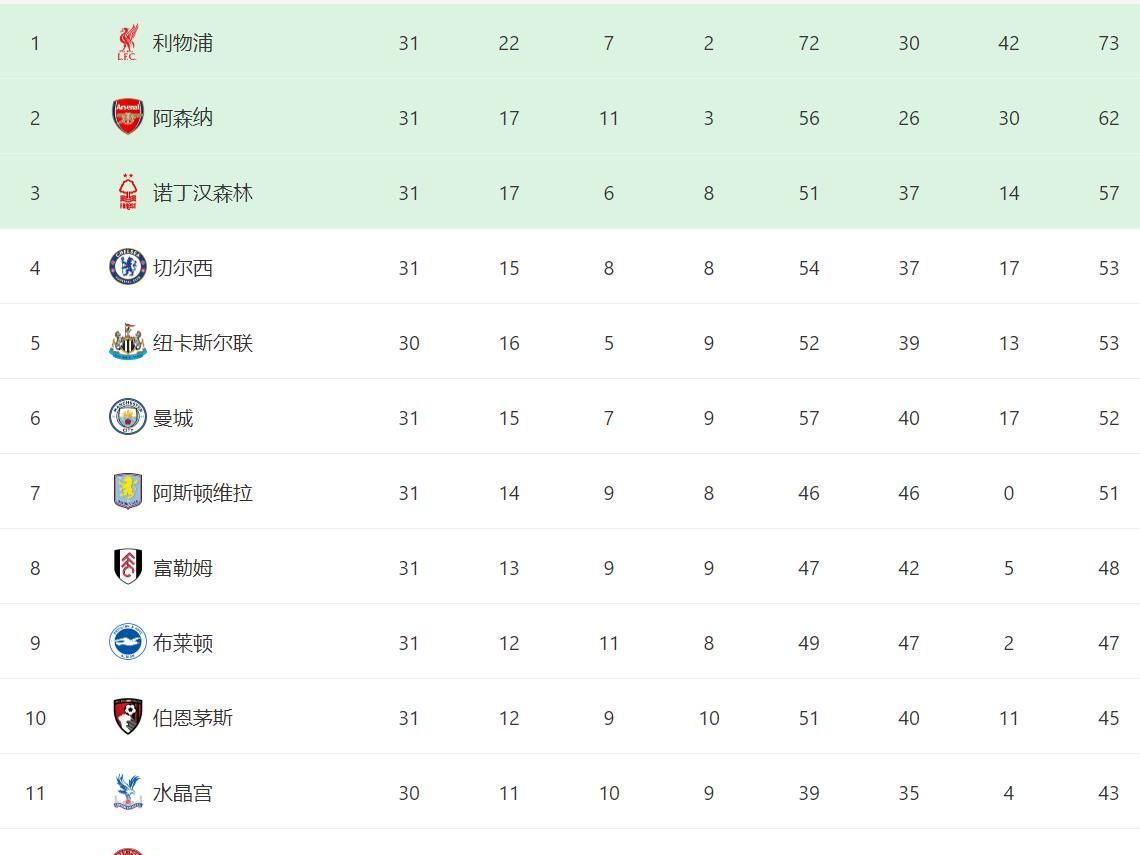
Task: Open the 利物浦 team link
Action: [x=182, y=43]
